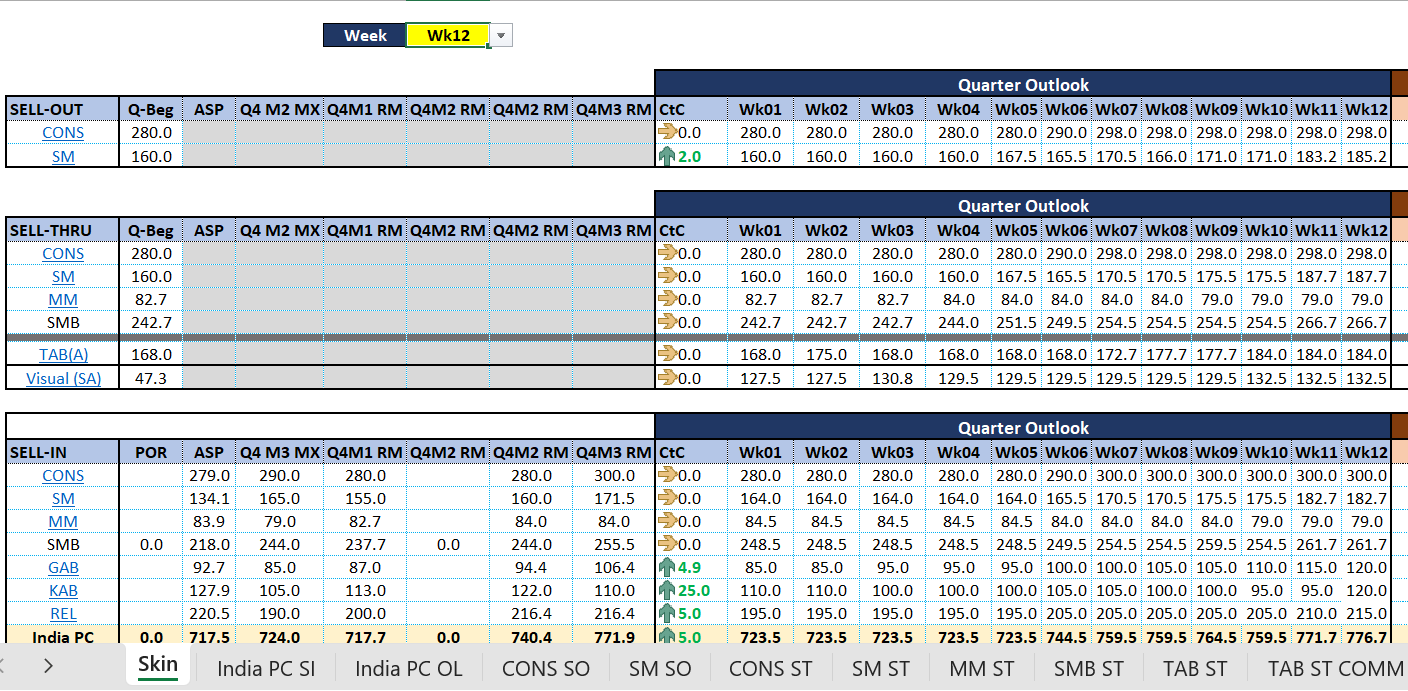Open the India PC OL sheet tab

(x=408, y=668)
